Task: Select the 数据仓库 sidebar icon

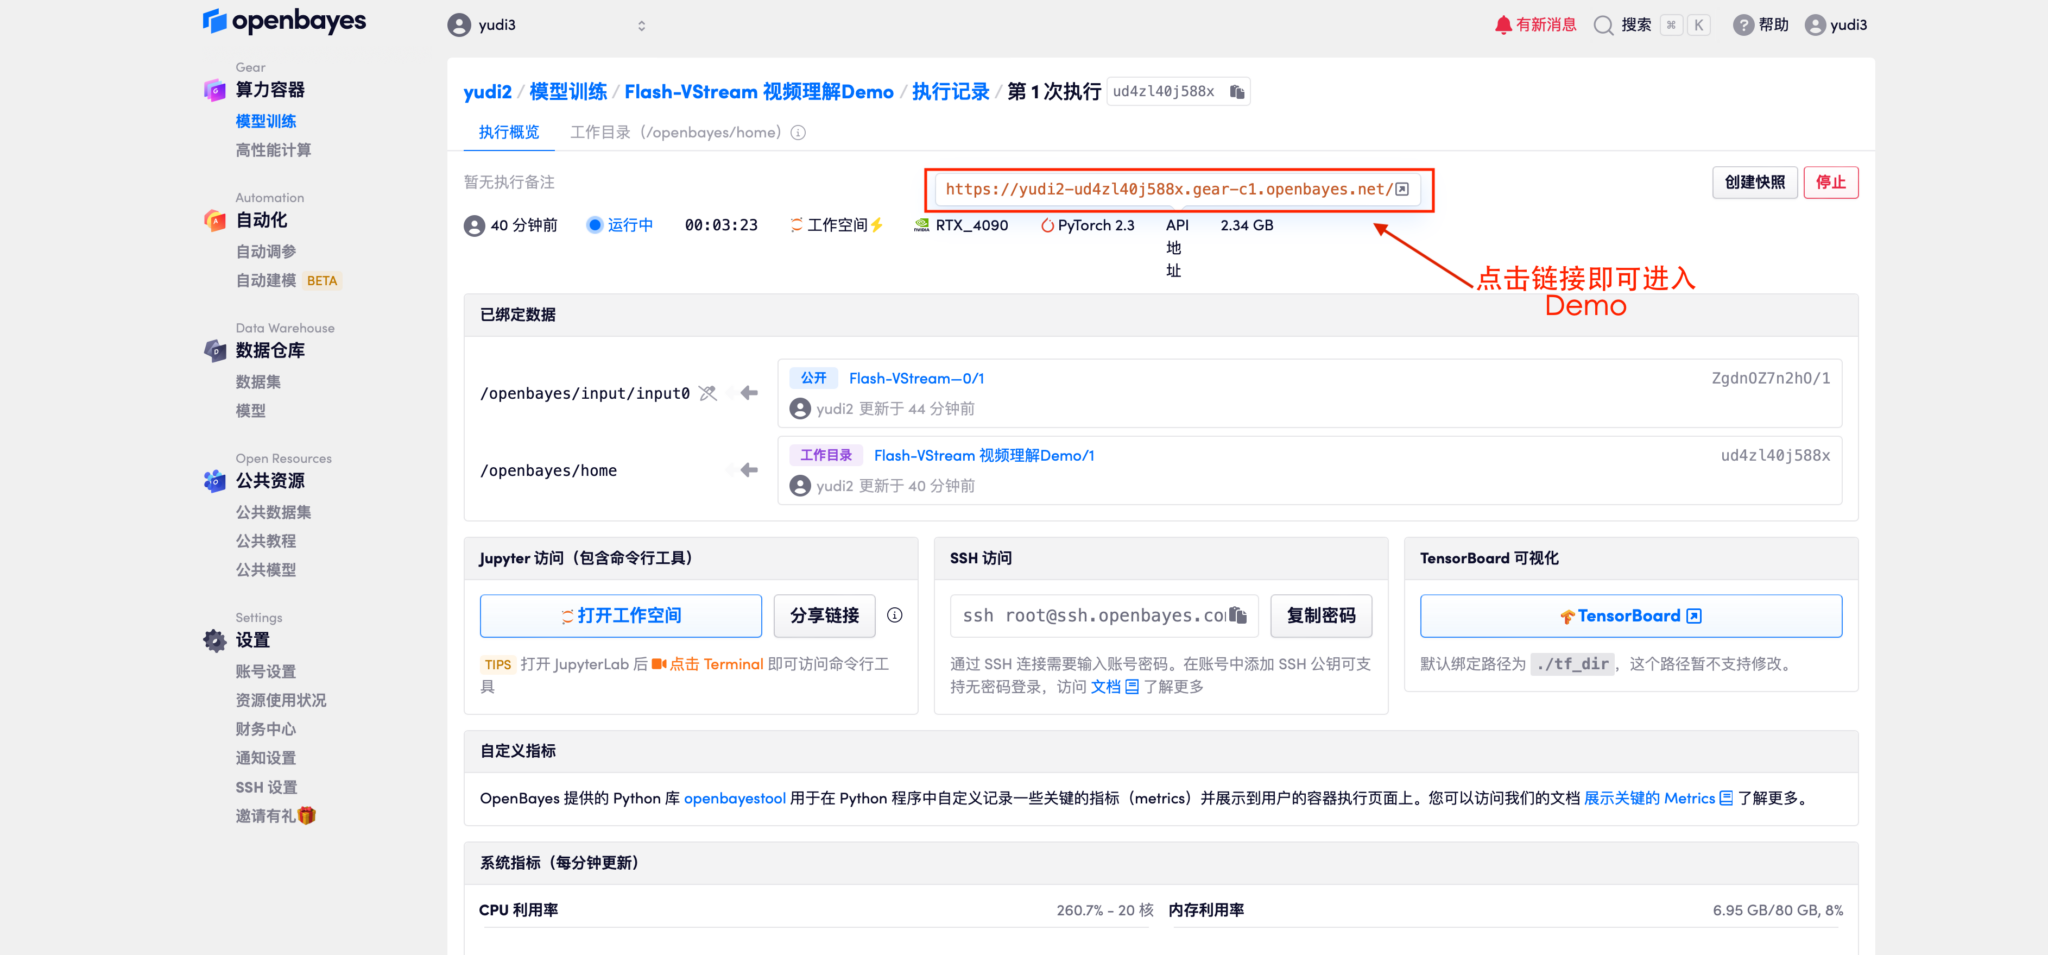Action: [214, 350]
